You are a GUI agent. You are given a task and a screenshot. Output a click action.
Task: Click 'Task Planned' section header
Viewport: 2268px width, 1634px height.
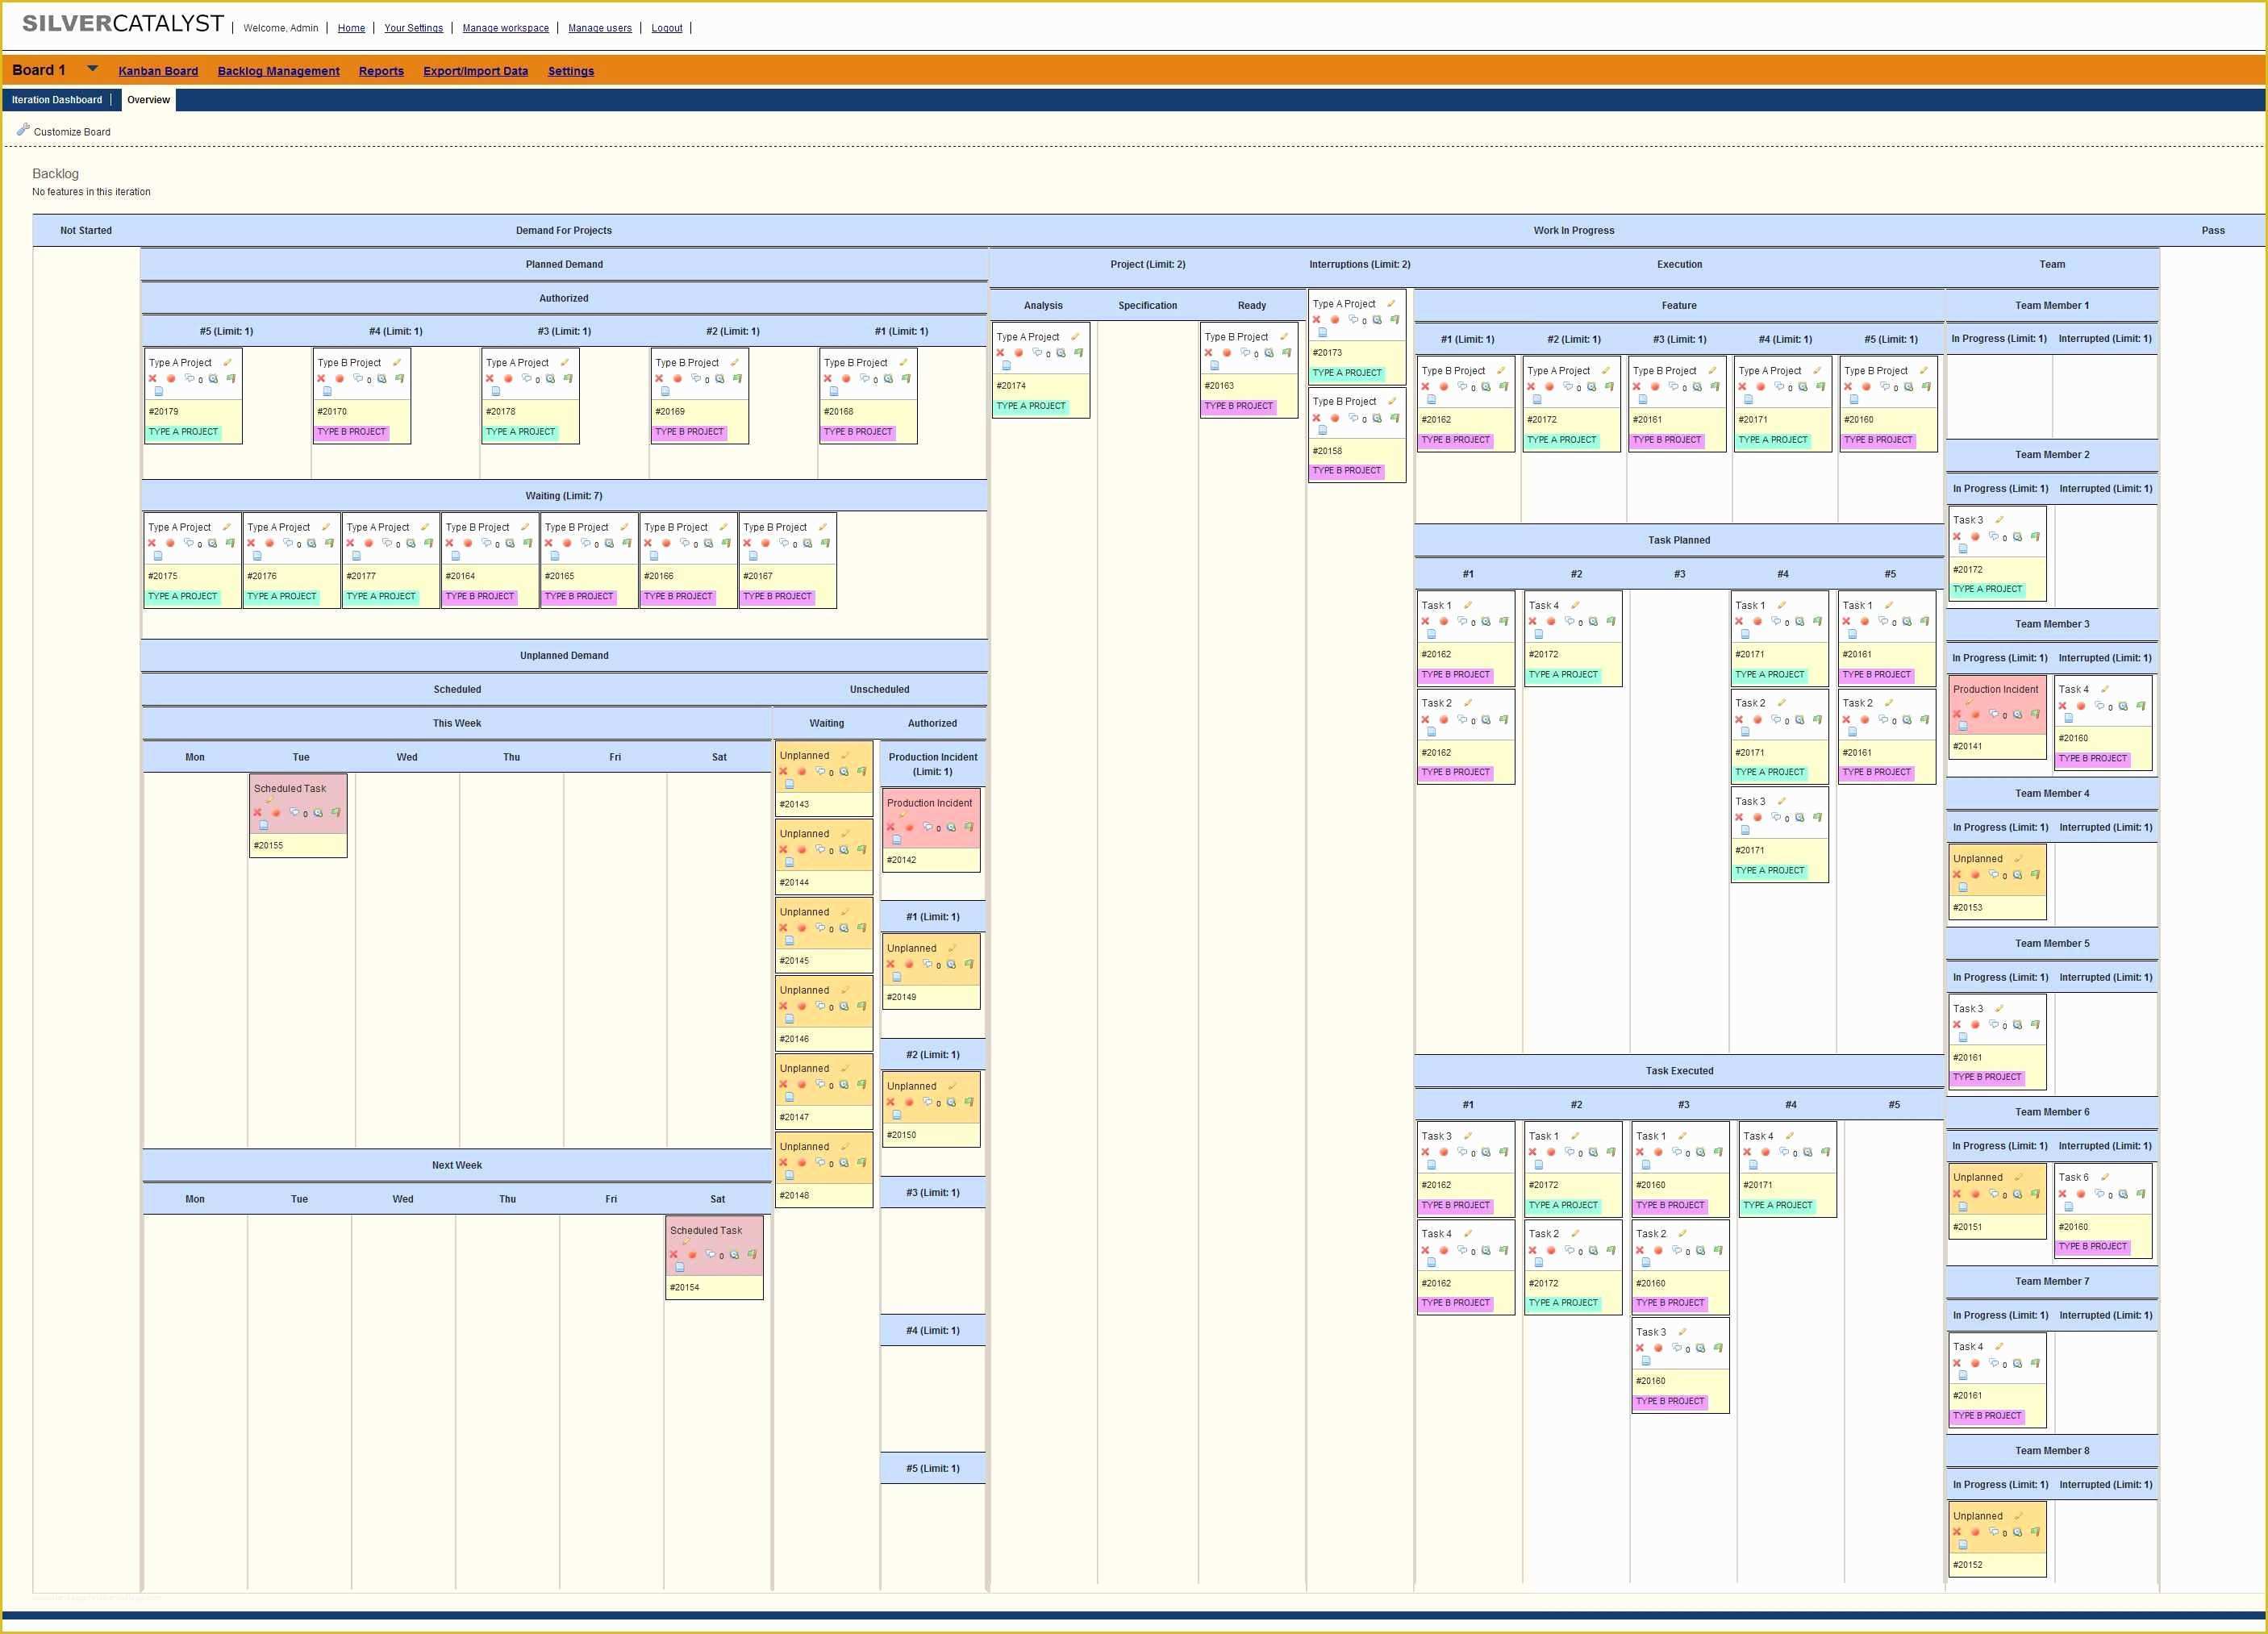coord(1679,540)
